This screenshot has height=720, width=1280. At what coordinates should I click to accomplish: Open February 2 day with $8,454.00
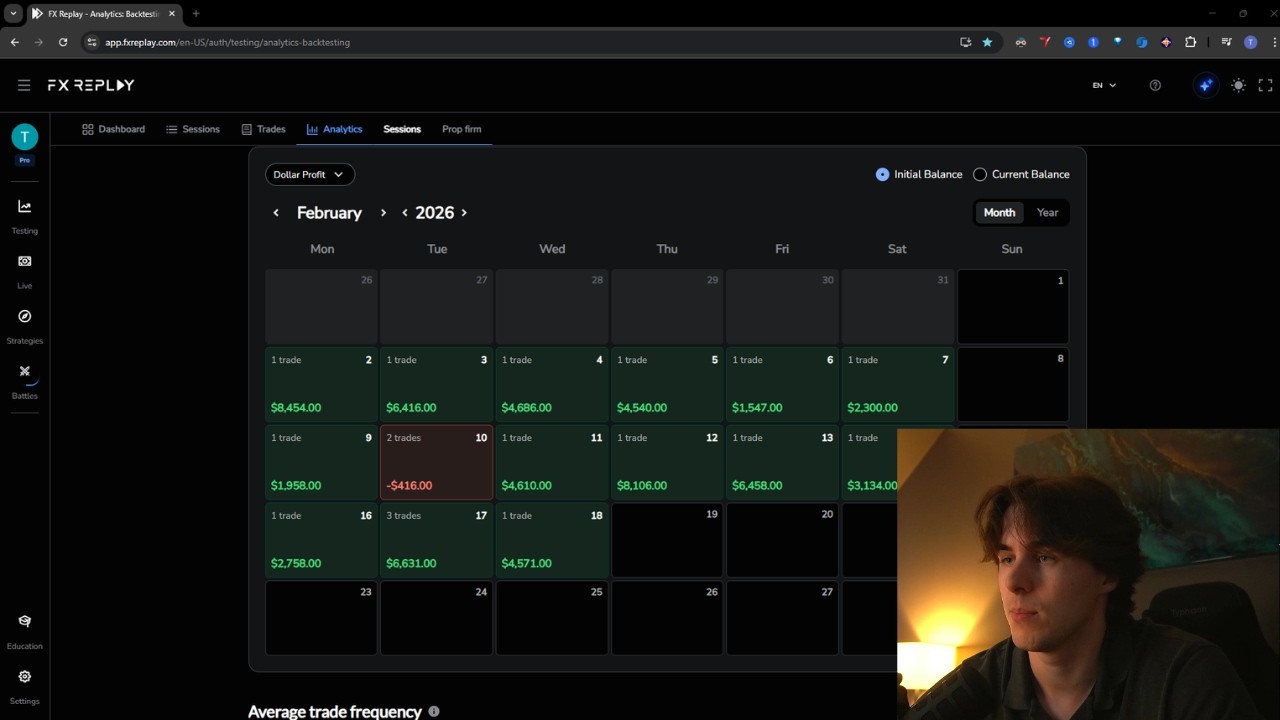tap(321, 384)
